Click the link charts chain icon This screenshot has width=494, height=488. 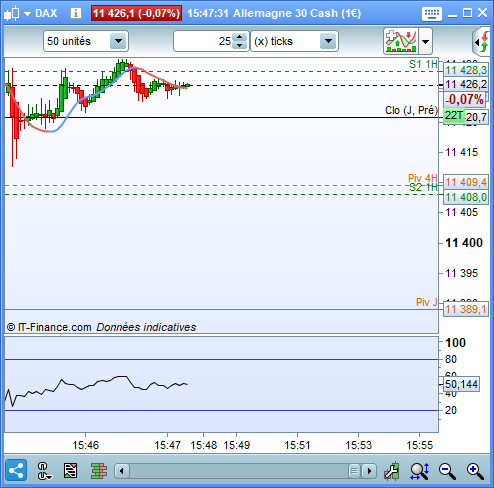[x=44, y=471]
